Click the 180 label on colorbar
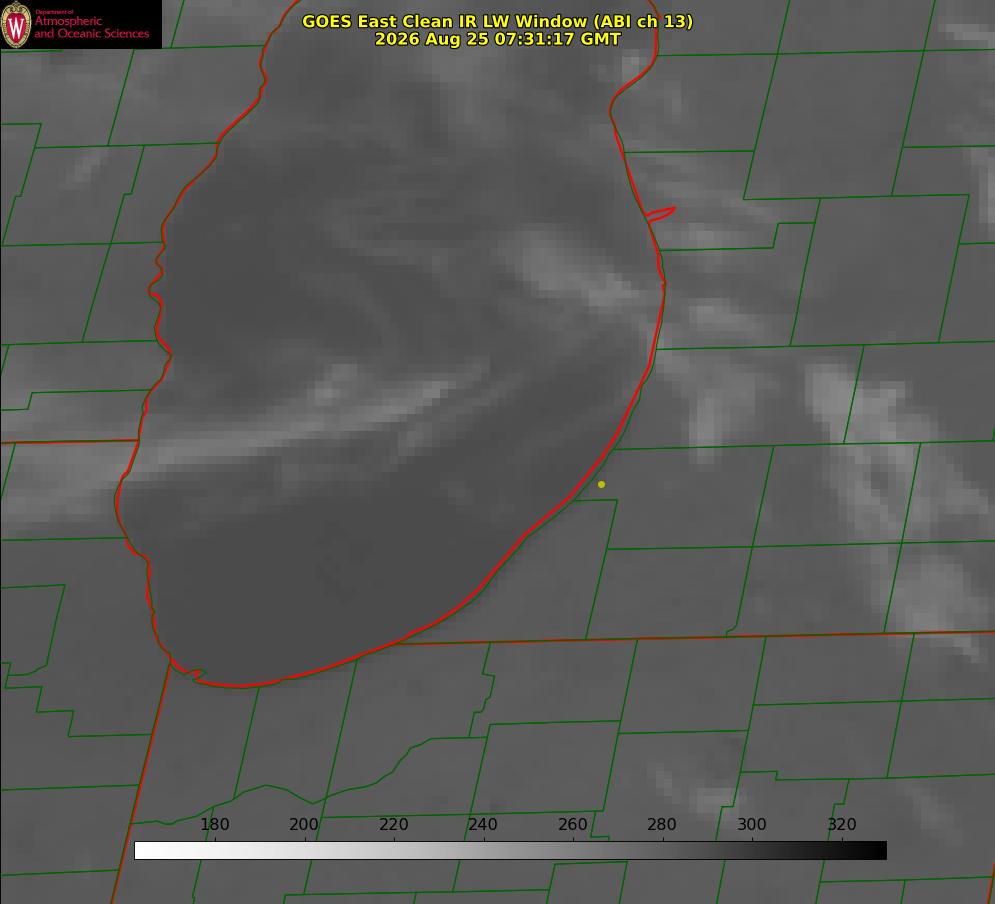This screenshot has width=995, height=904. click(x=214, y=824)
